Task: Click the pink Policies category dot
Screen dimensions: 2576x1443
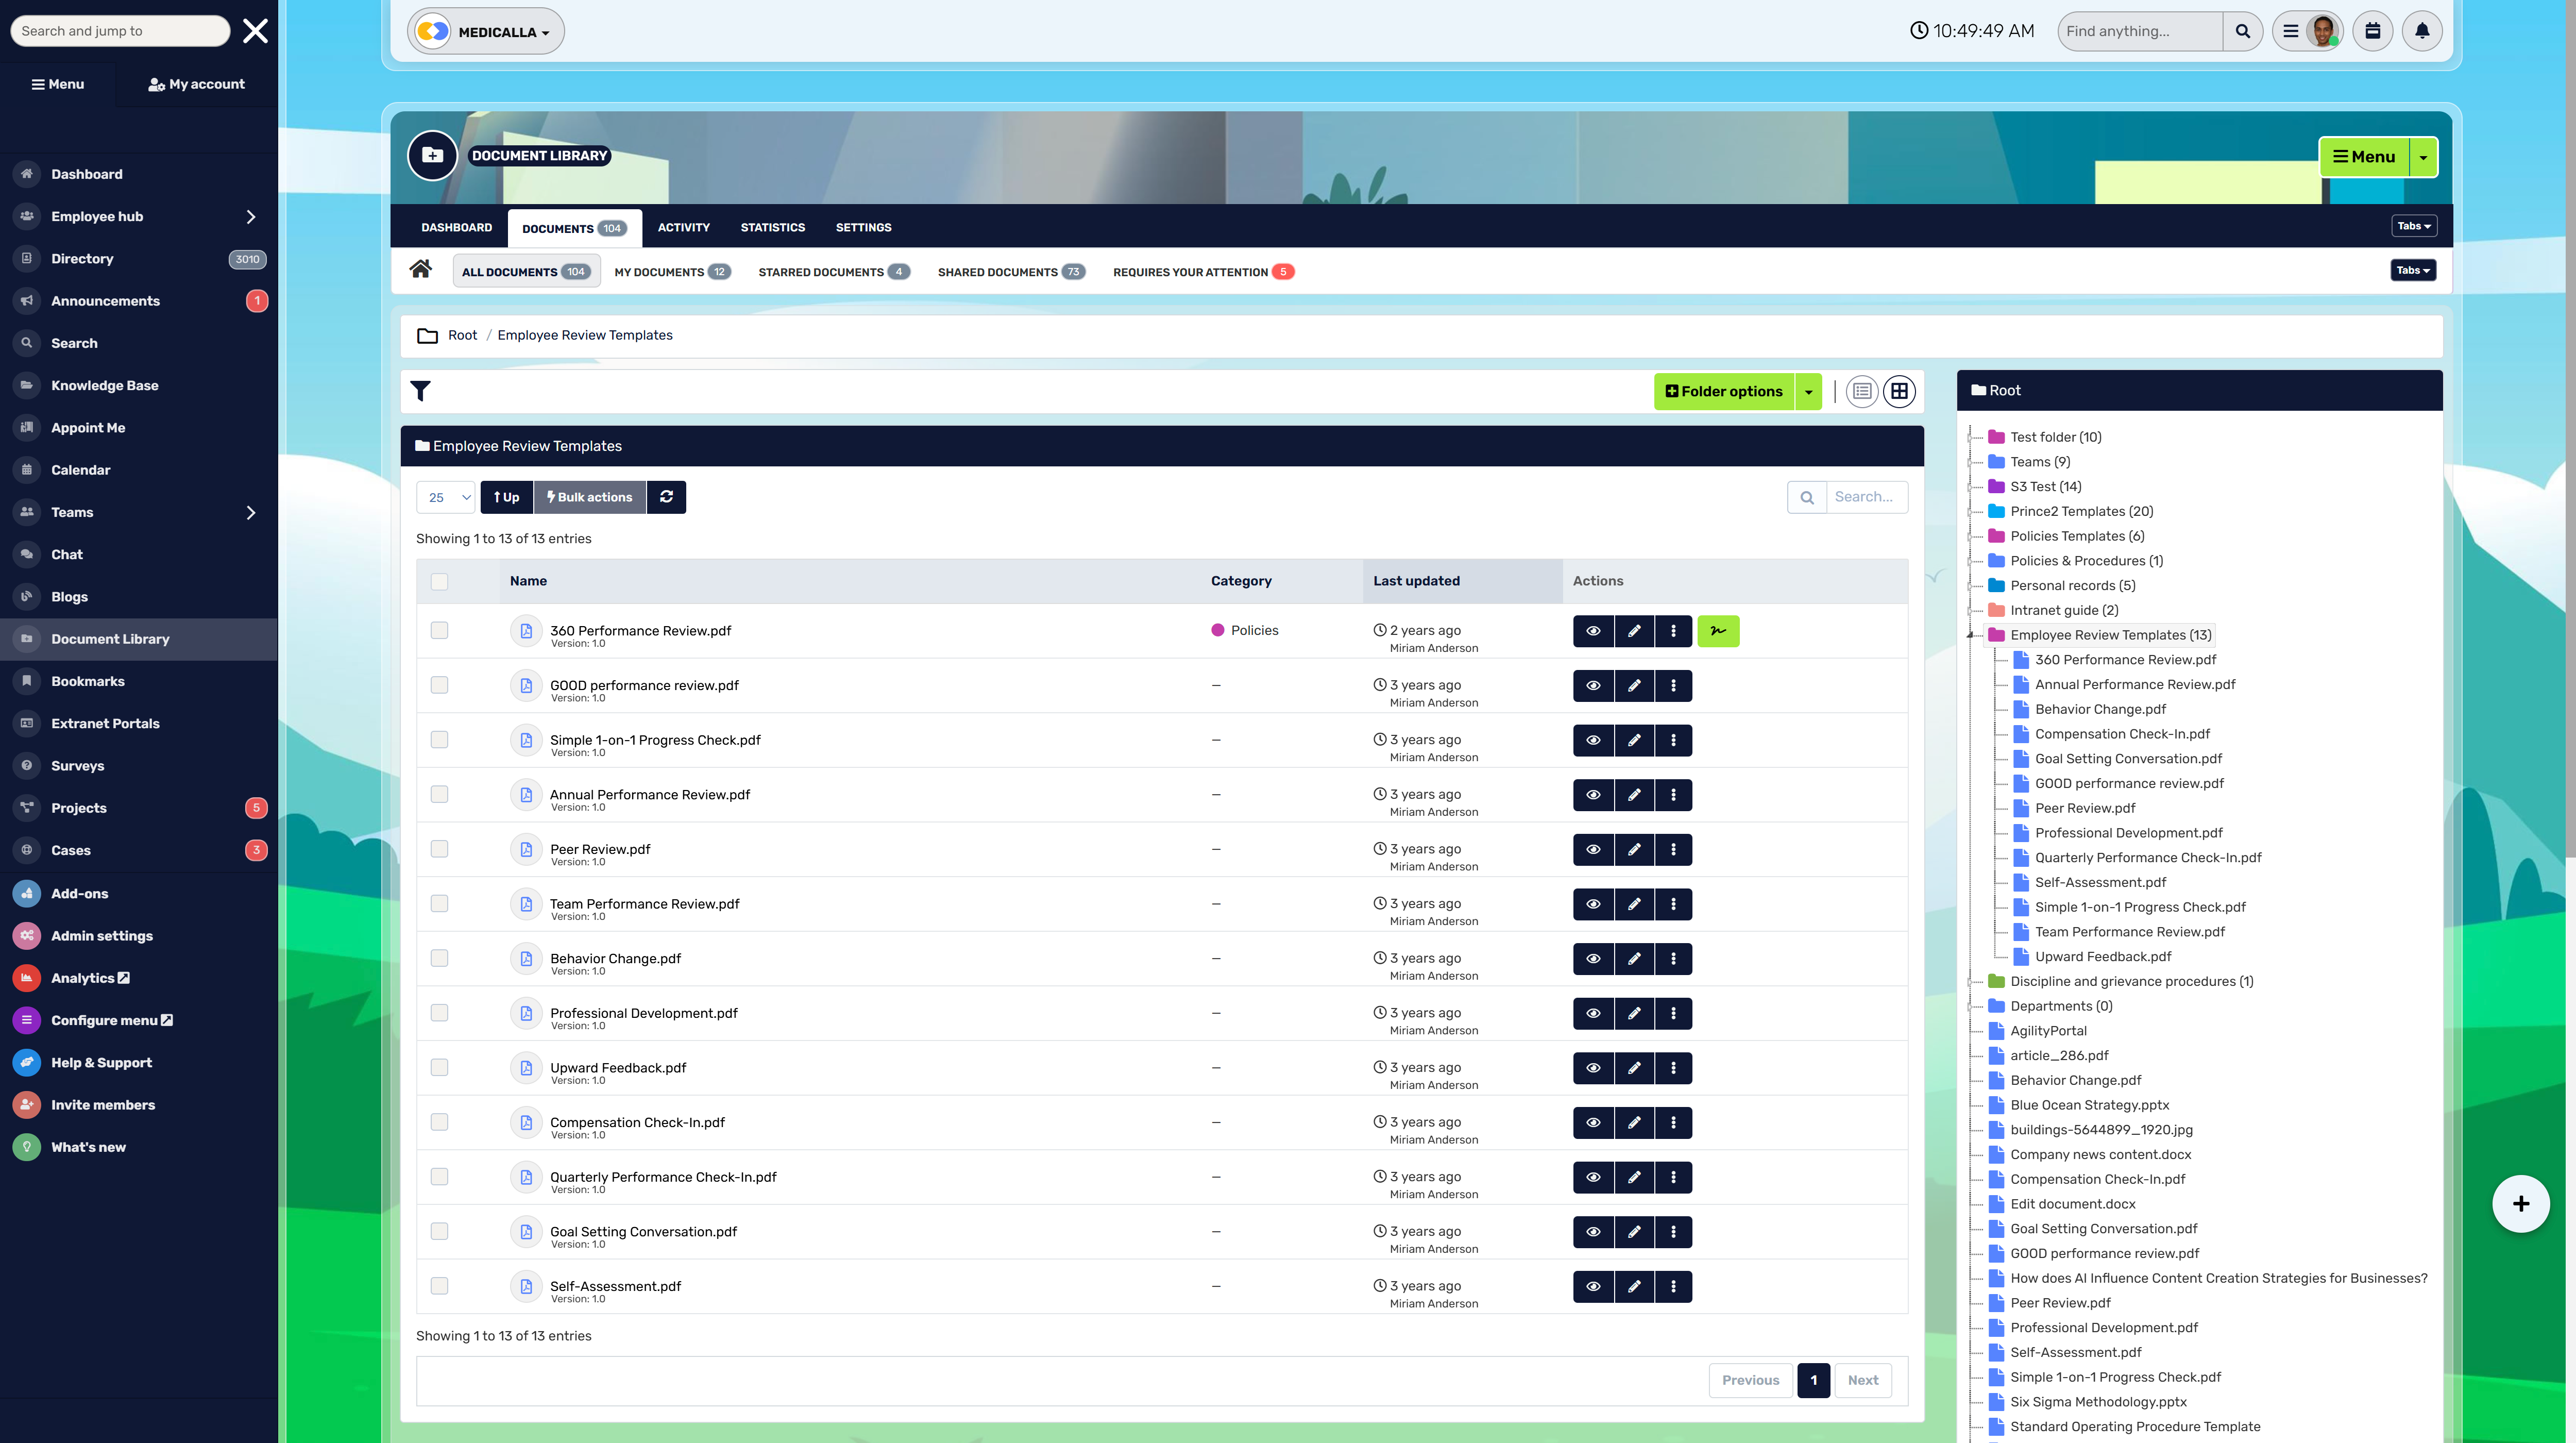Action: 1217,630
